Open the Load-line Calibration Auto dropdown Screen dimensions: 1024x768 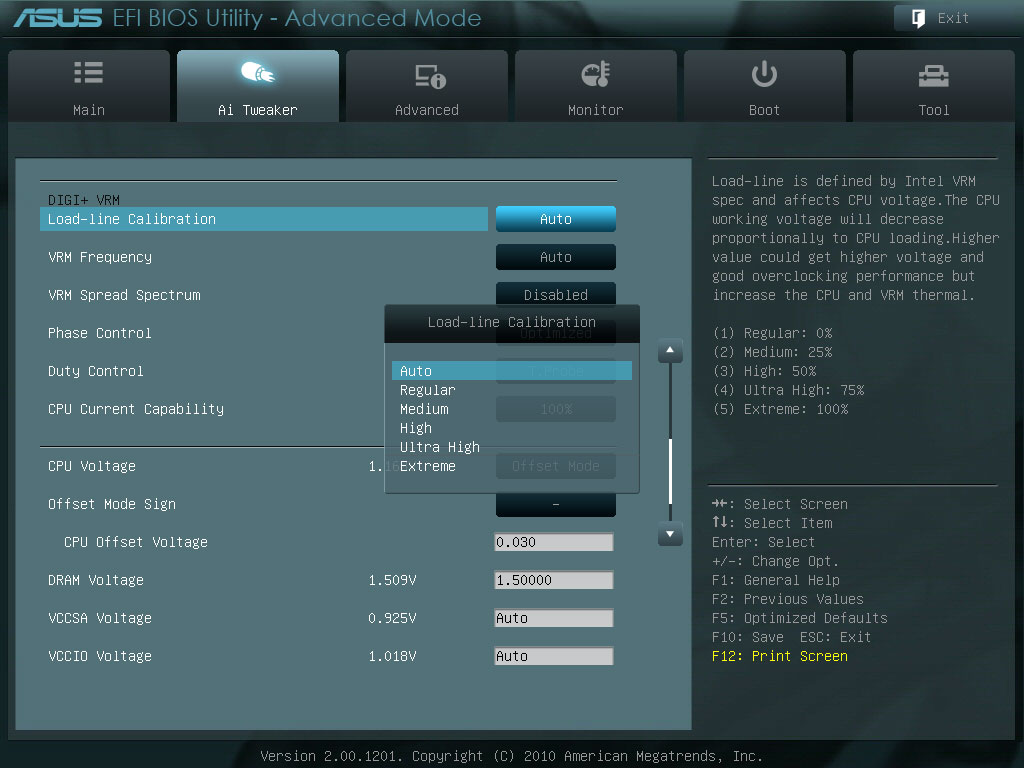click(x=556, y=219)
